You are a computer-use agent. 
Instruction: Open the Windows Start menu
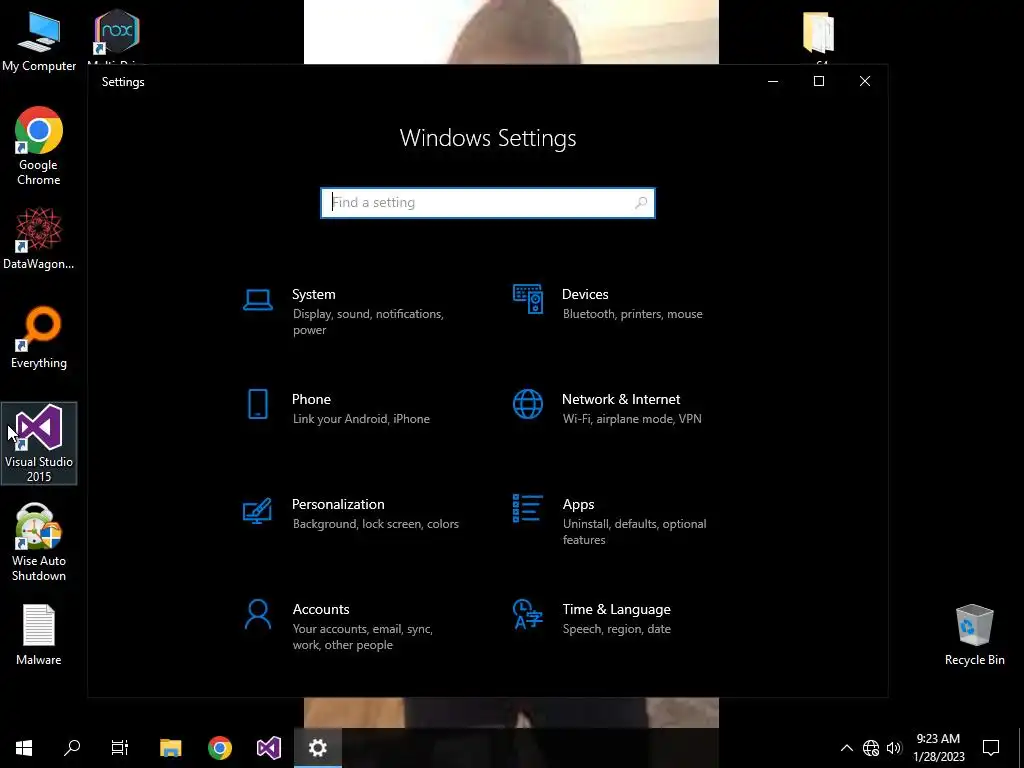24,748
